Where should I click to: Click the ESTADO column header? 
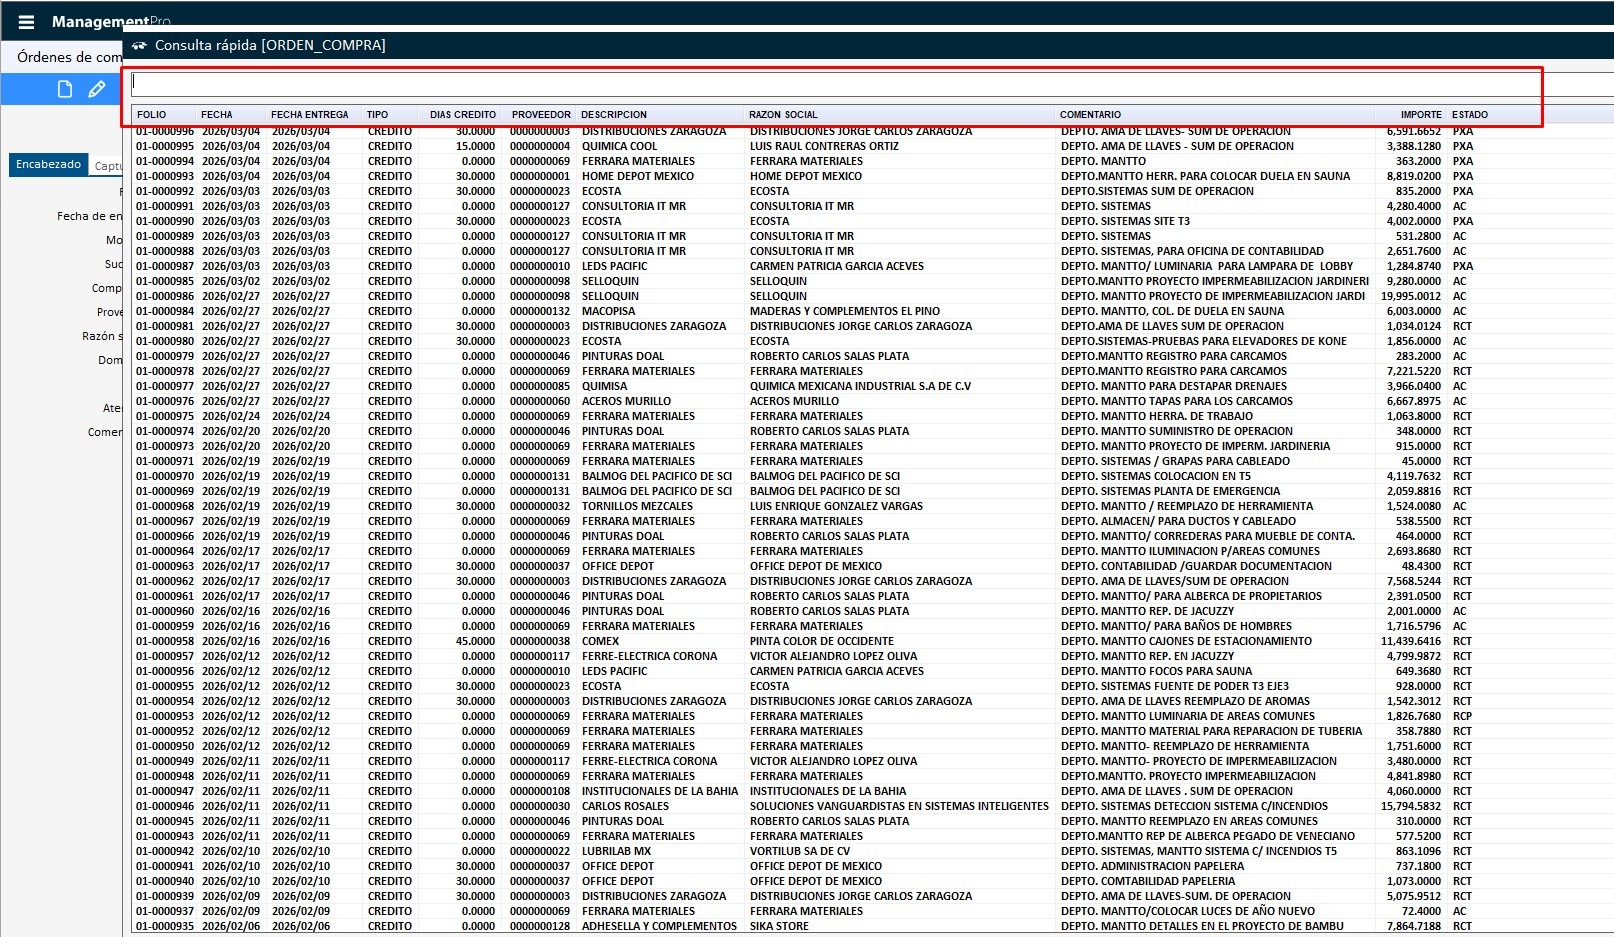1469,115
